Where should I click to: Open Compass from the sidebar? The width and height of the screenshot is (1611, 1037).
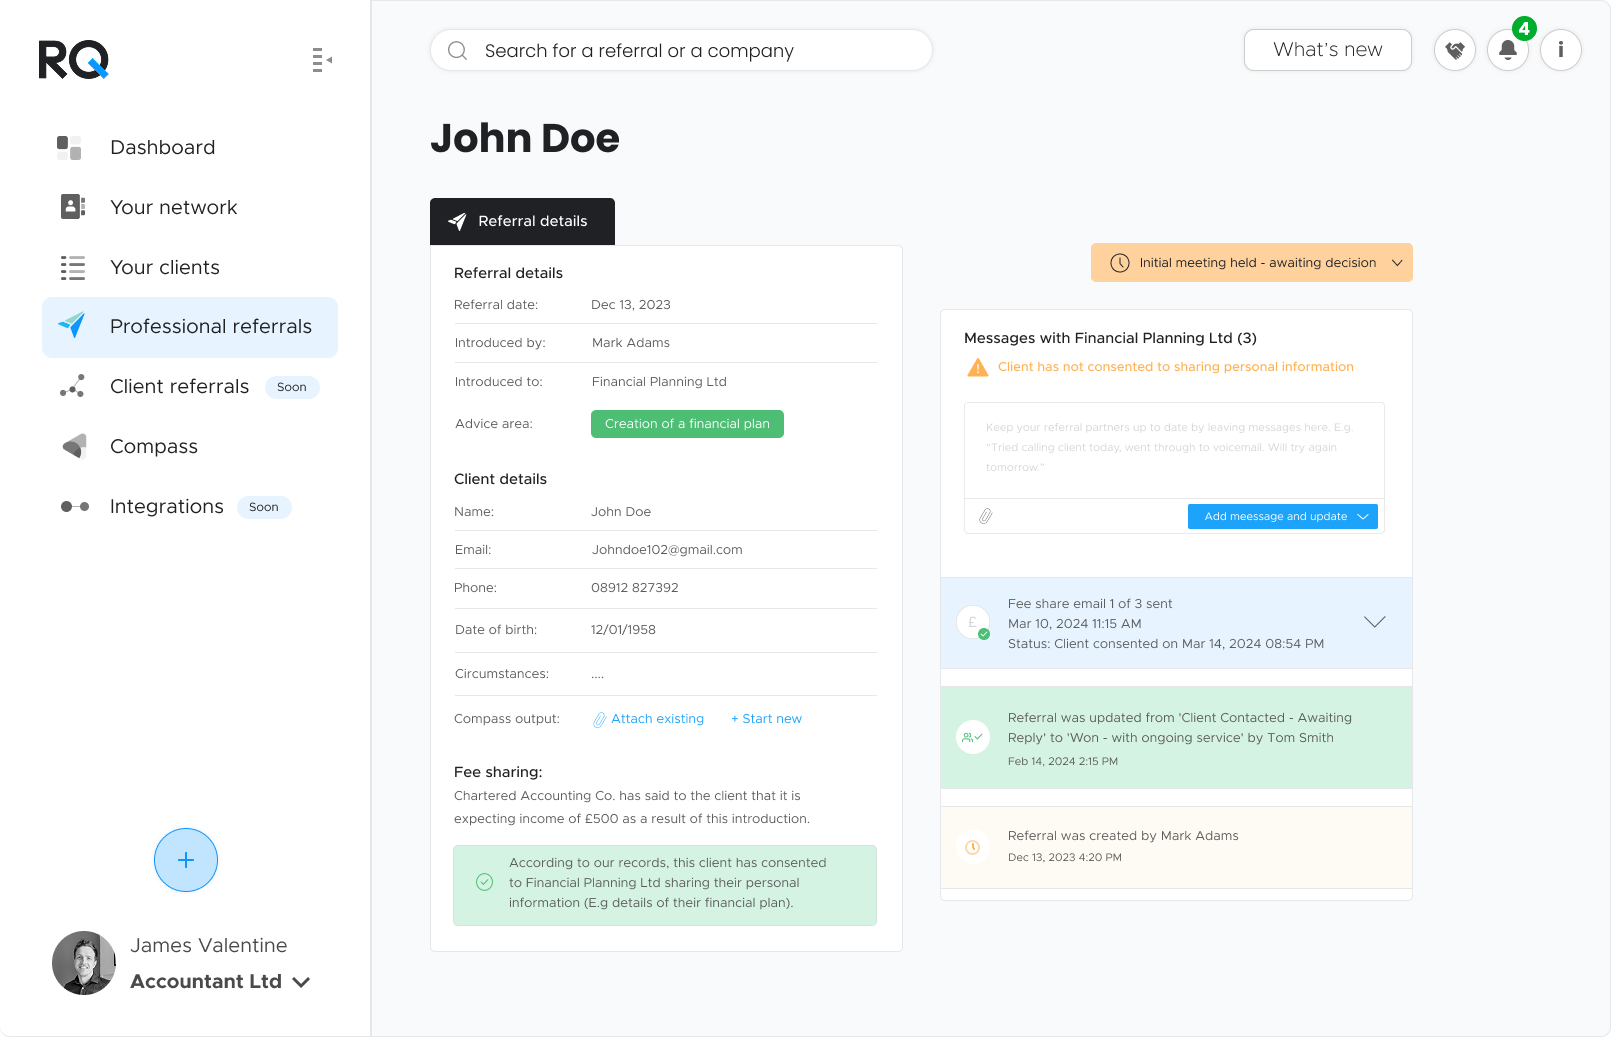(153, 446)
